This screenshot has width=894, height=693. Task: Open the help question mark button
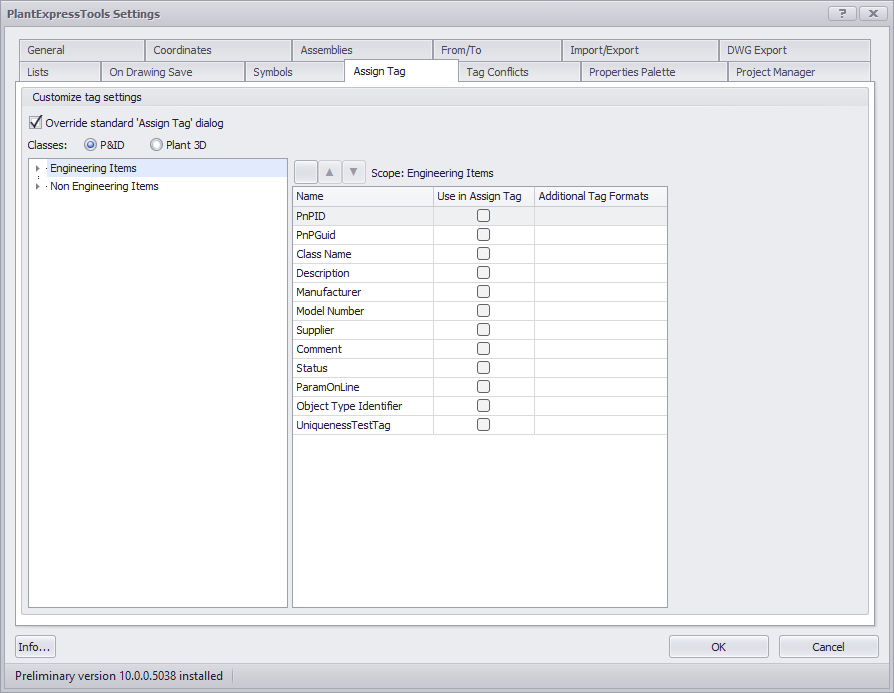pos(842,13)
